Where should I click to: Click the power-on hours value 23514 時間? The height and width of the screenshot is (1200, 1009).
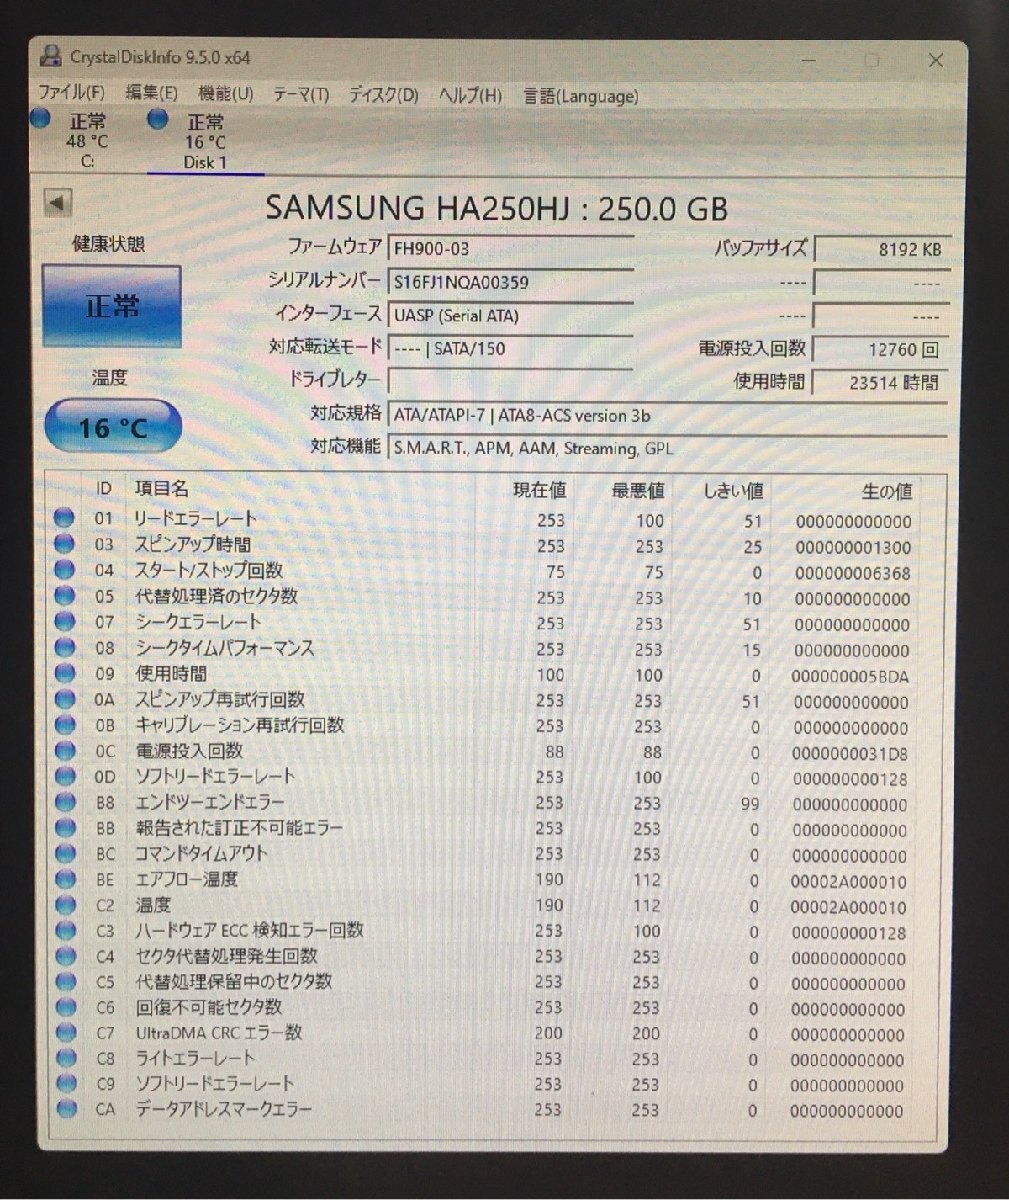(880, 382)
